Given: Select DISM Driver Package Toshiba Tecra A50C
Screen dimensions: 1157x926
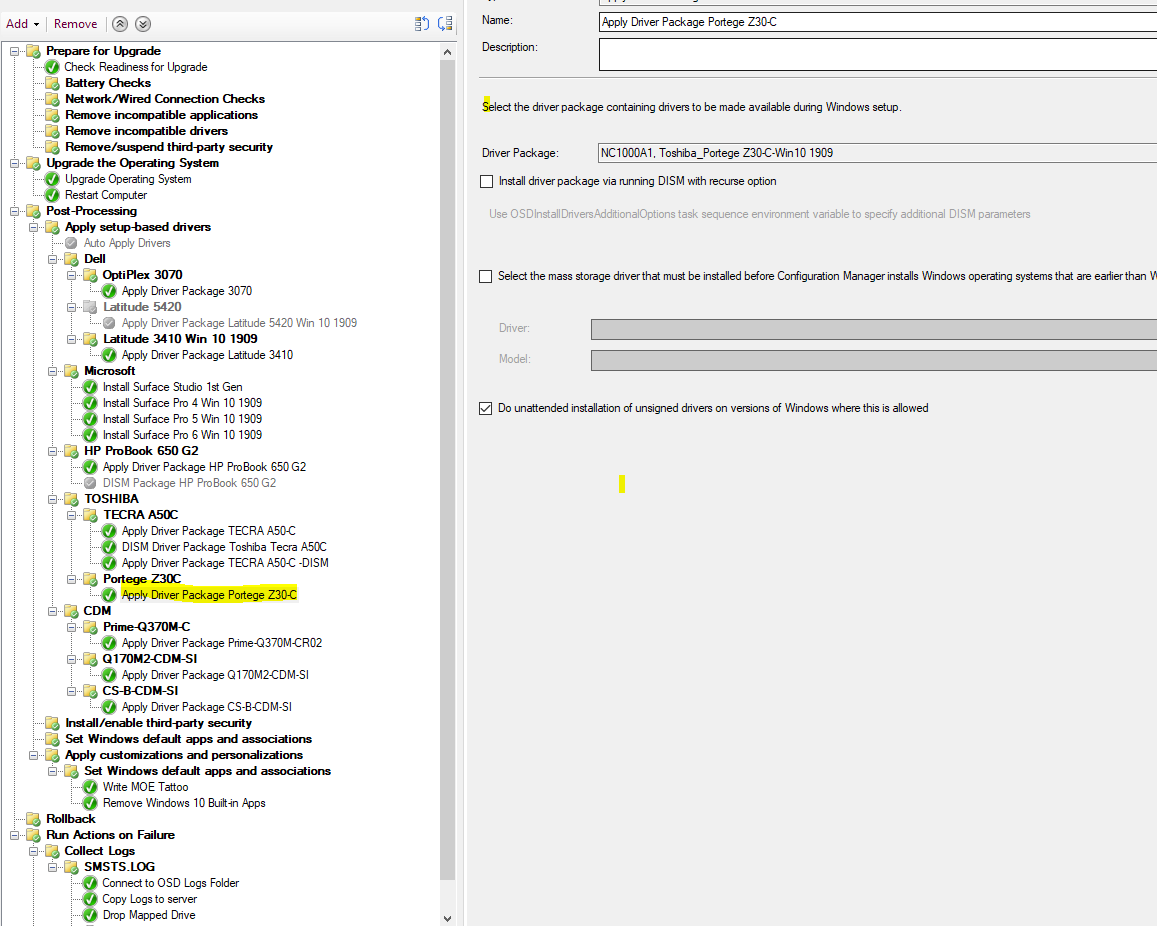Looking at the screenshot, I should (224, 547).
